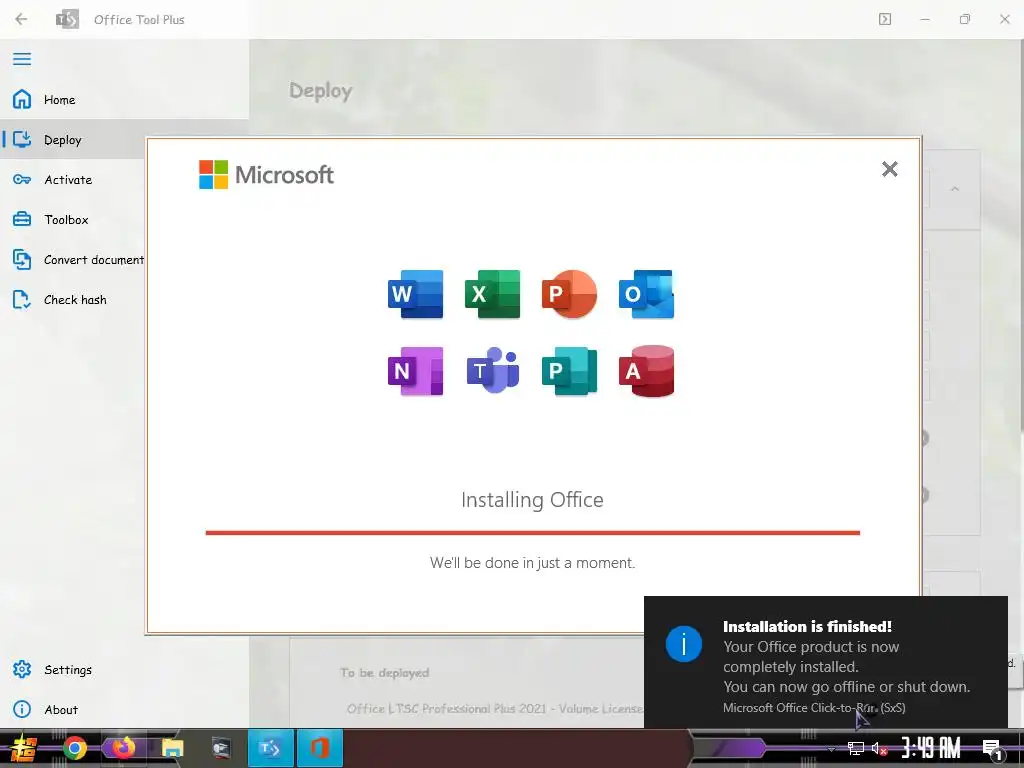Click the Outlook icon in installer
Viewport: 1024px width, 768px height.
click(x=646, y=294)
